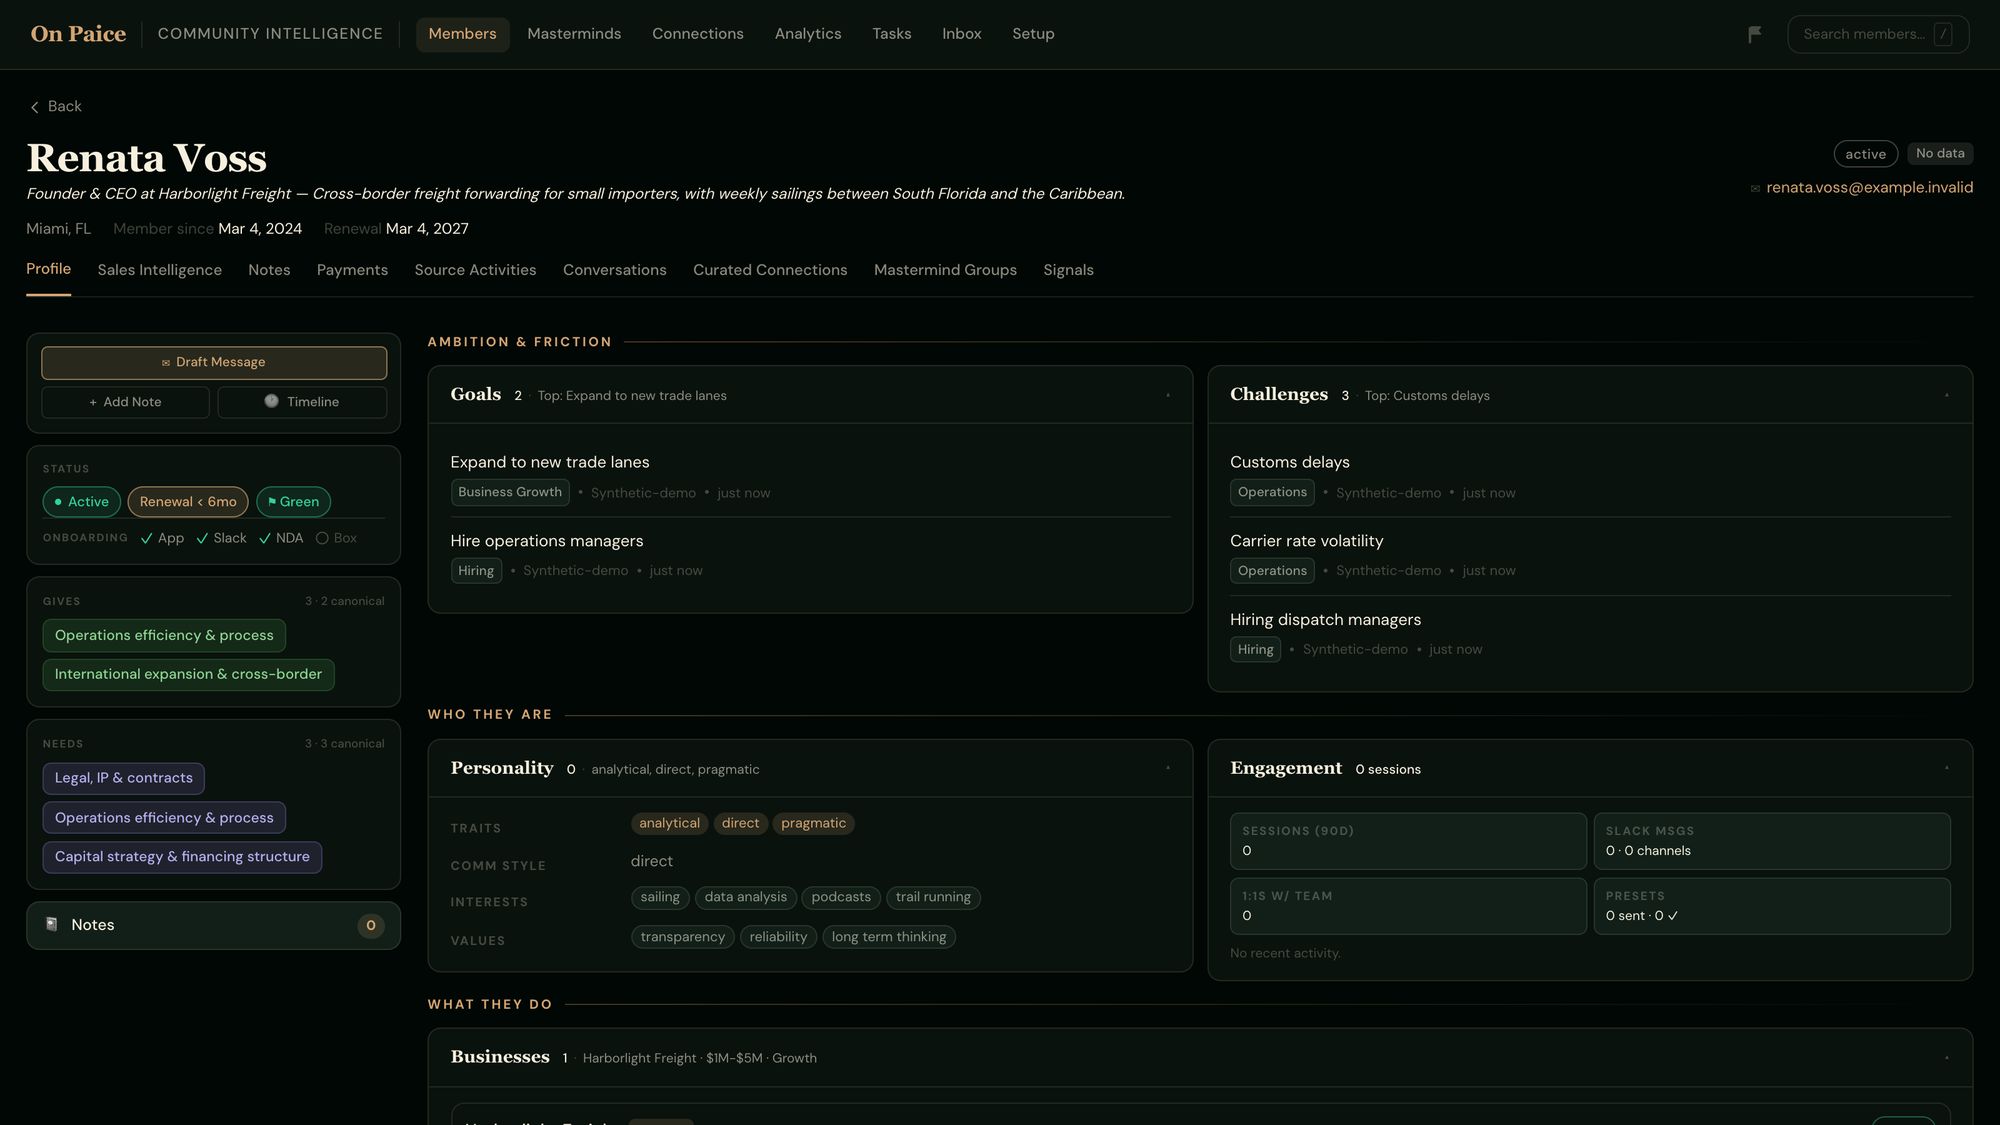Click the Active status dot chip
The height and width of the screenshot is (1125, 2000).
click(81, 501)
